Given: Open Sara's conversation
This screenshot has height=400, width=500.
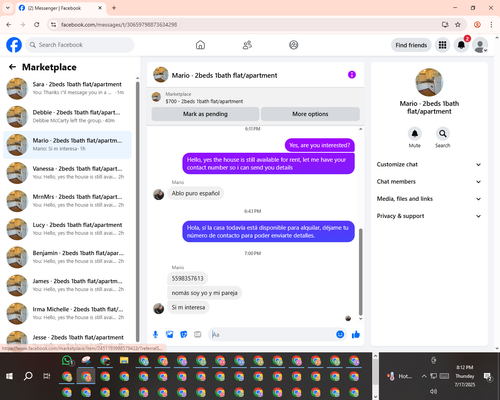Looking at the screenshot, I should 68,88.
